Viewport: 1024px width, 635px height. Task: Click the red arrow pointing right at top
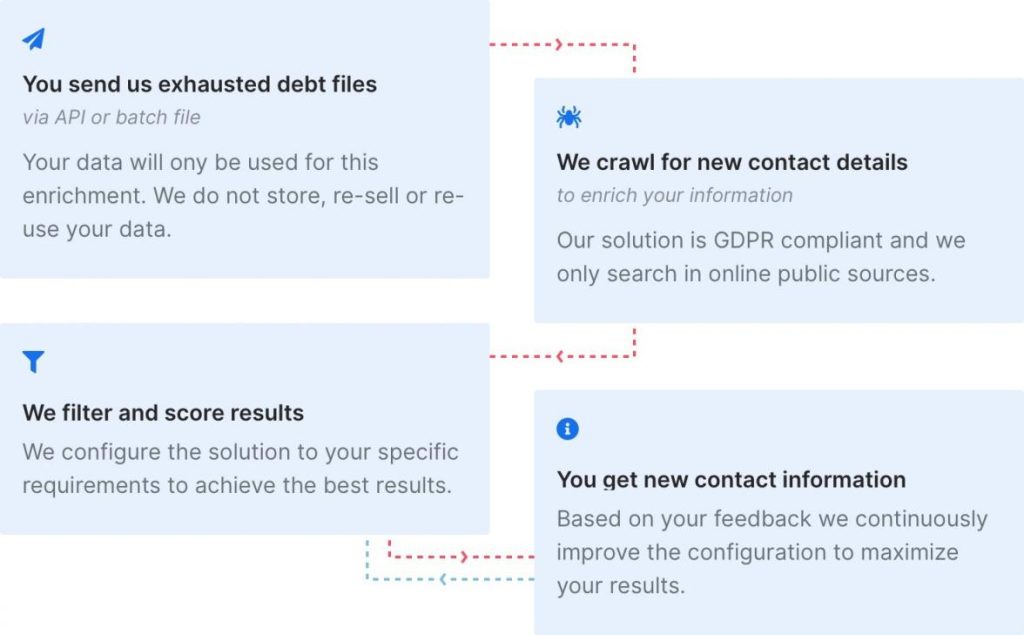pos(559,44)
